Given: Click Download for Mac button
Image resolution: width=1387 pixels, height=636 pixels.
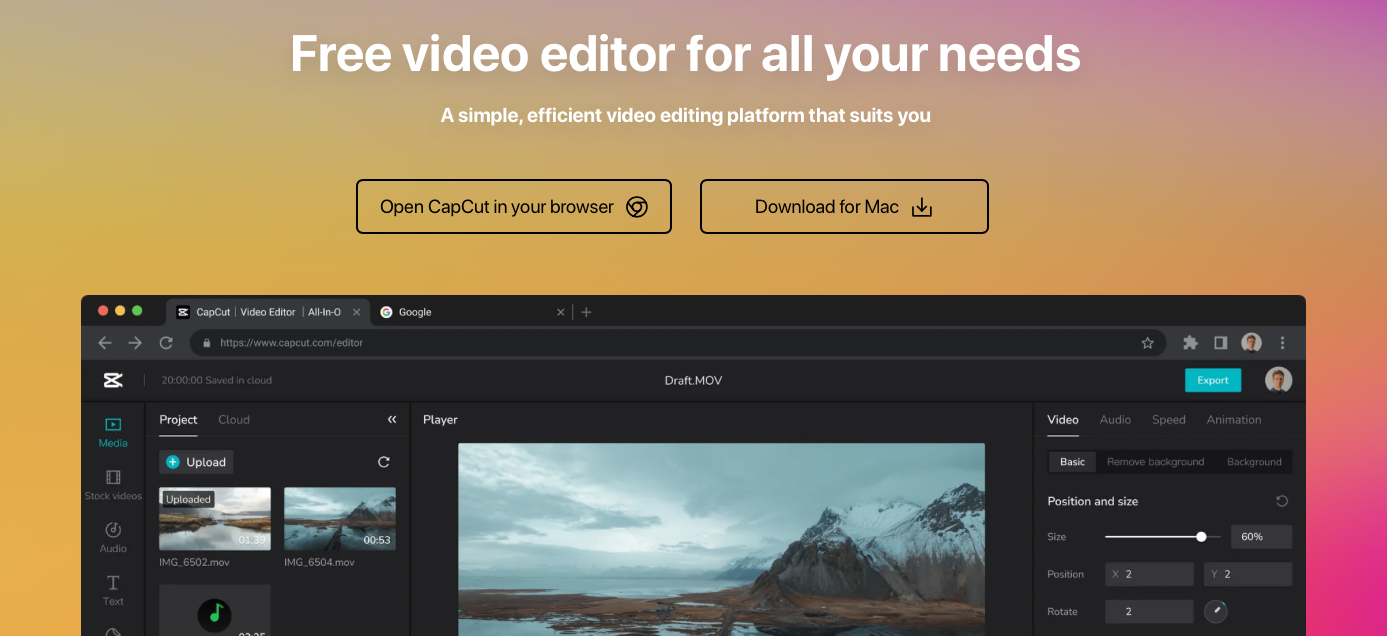Looking at the screenshot, I should coord(844,207).
